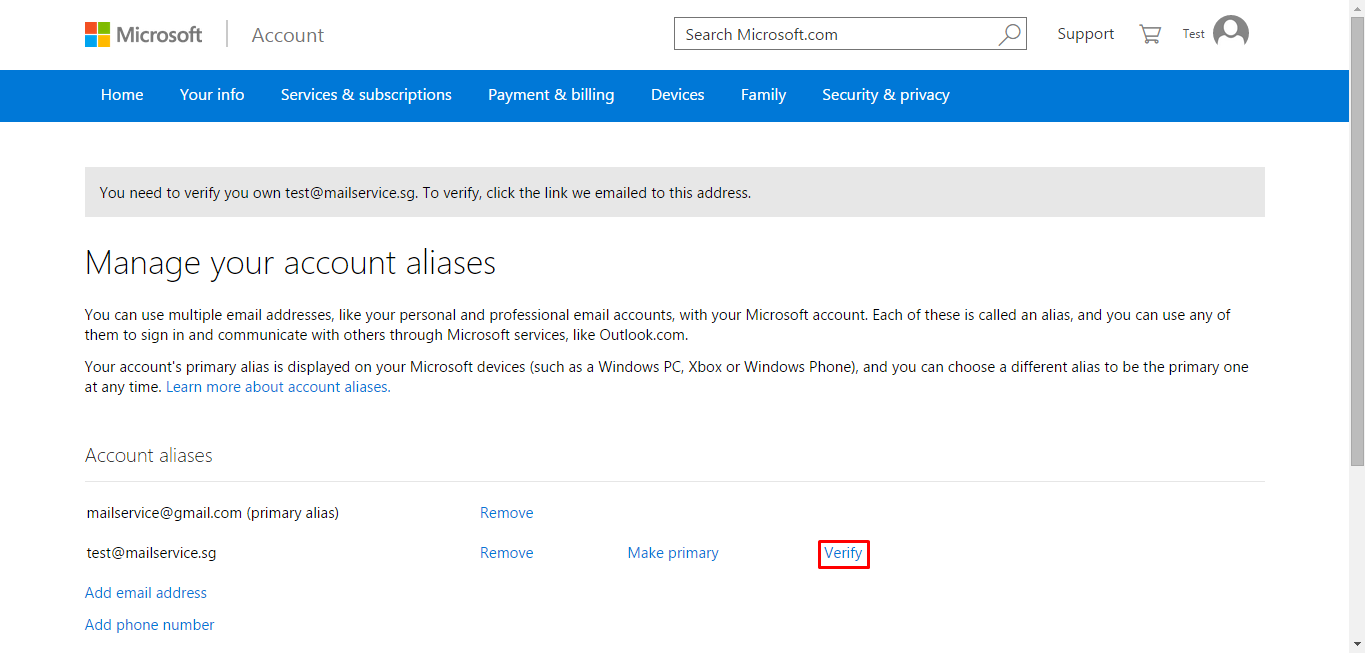Click the Test username text
The height and width of the screenshot is (653, 1365).
point(1194,34)
